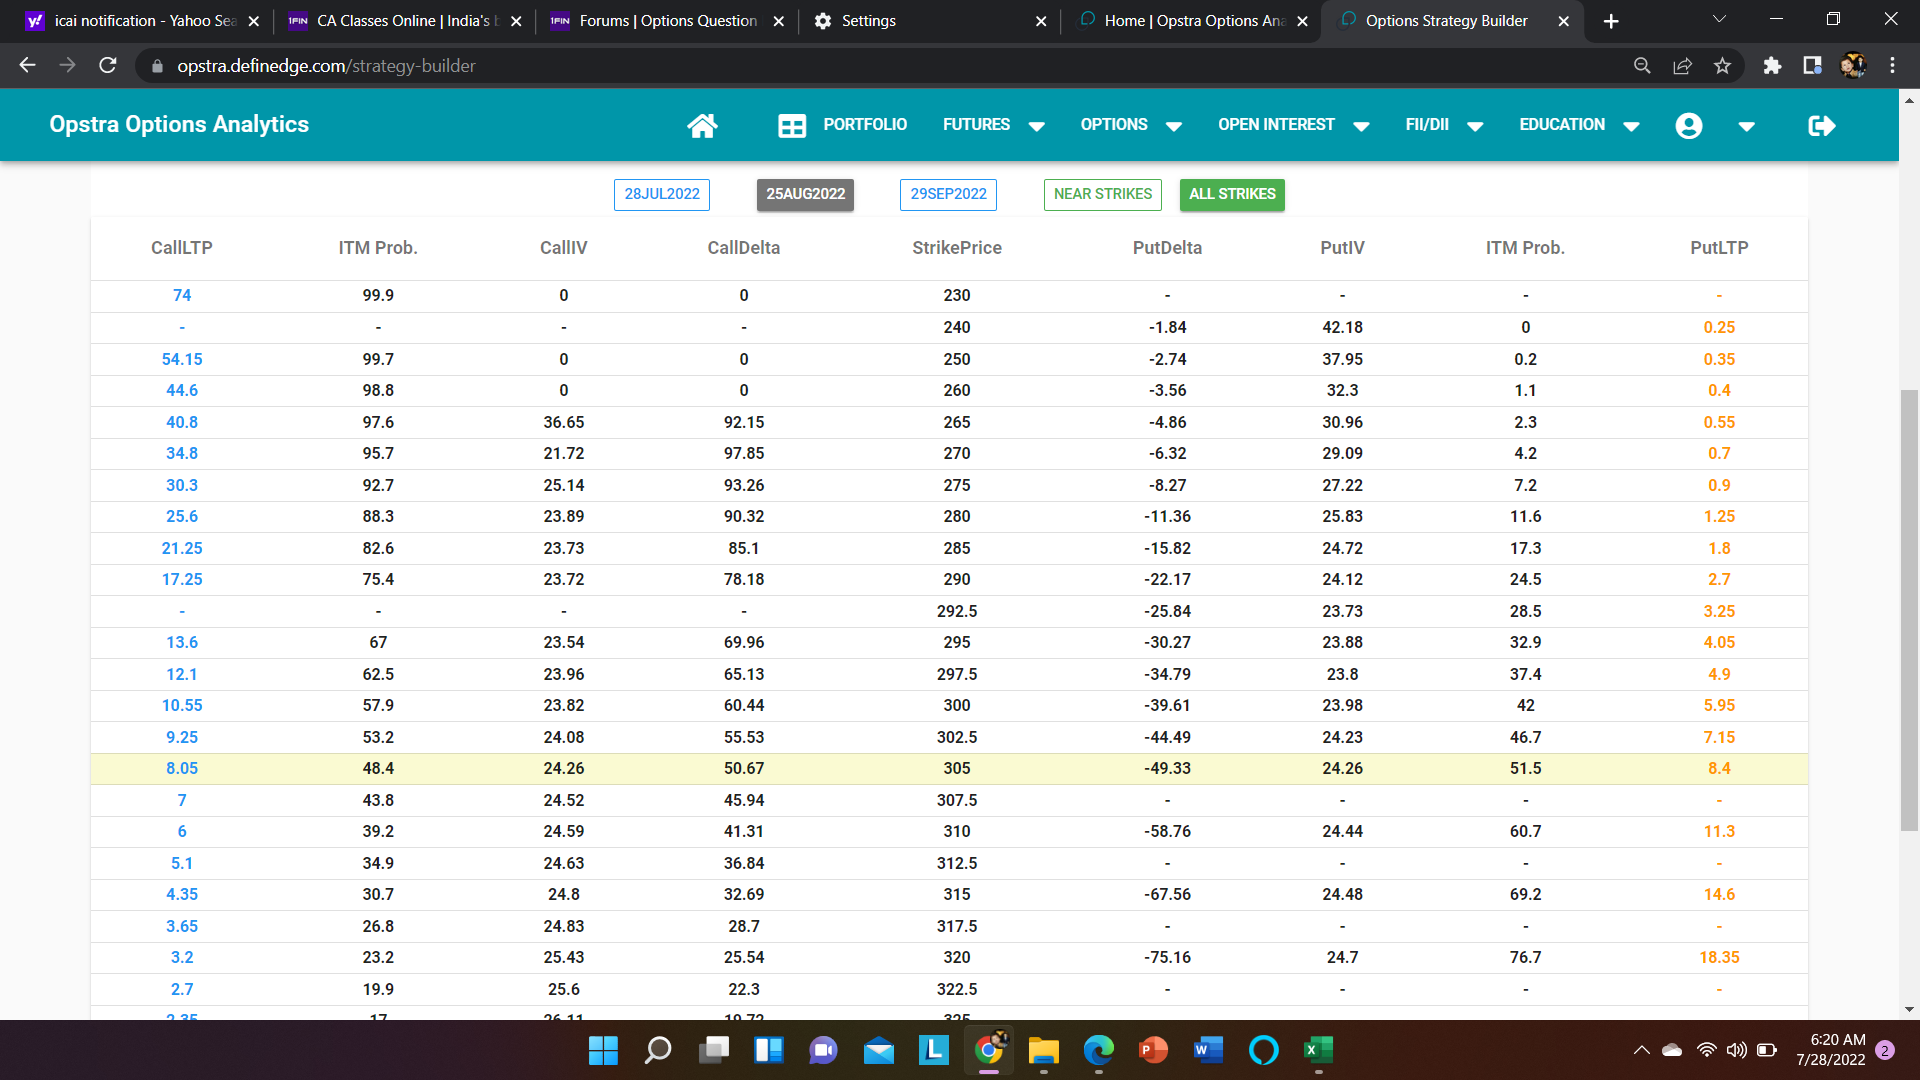Toggle ALL STRIKES filter
Viewport: 1920px width, 1080px height.
[1232, 194]
